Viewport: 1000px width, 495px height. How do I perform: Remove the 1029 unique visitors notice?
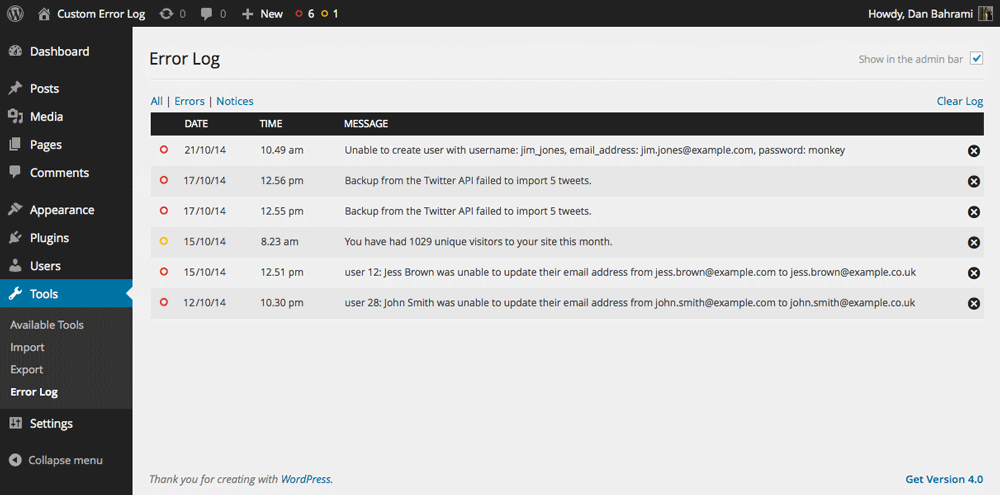(974, 242)
